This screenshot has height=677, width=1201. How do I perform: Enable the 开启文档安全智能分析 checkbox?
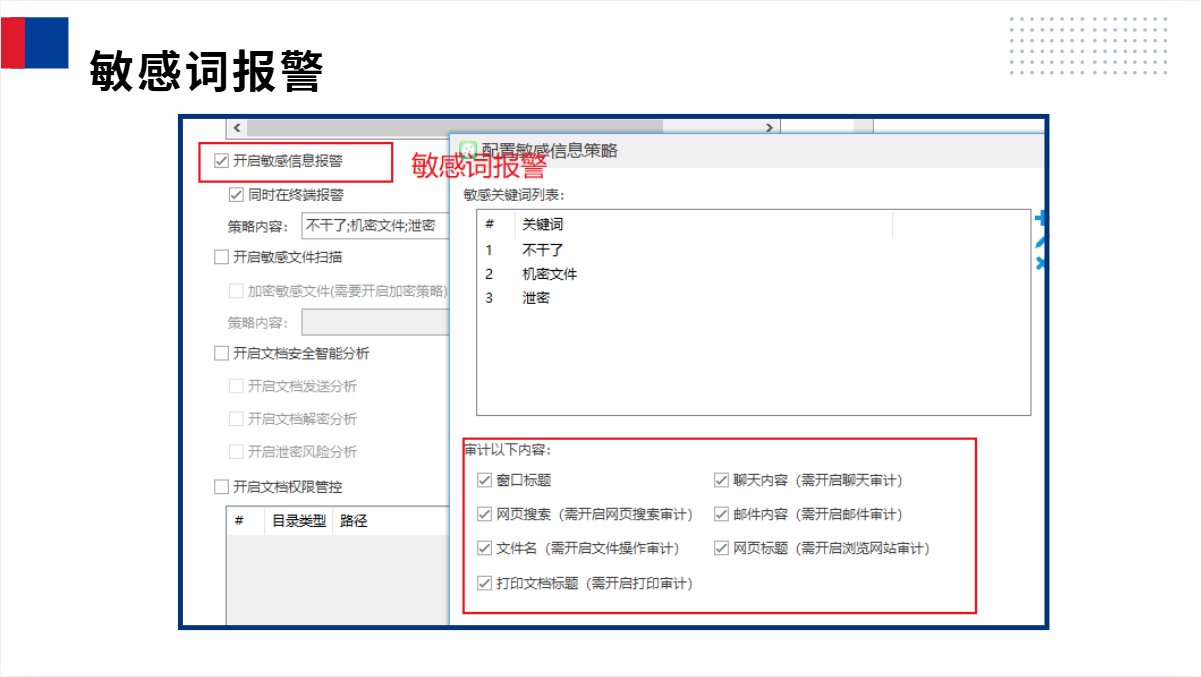pyautogui.click(x=222, y=353)
